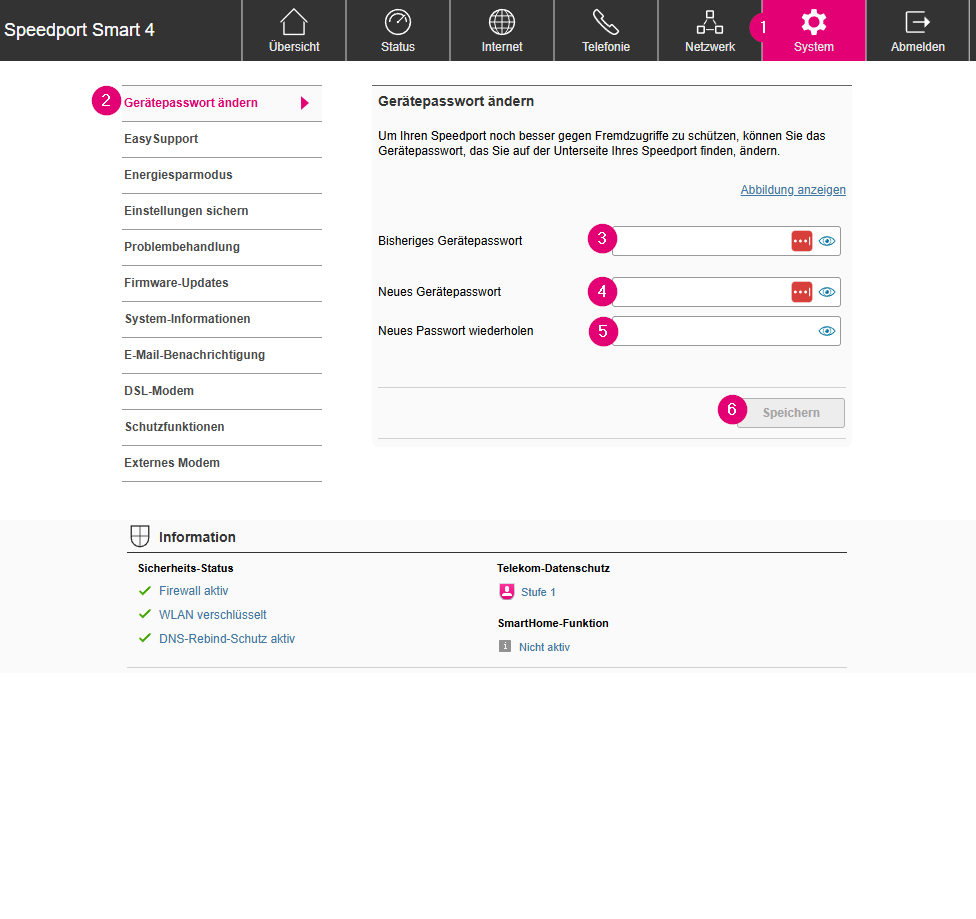Open the Telefonie phone icon
976x919 pixels.
(606, 23)
